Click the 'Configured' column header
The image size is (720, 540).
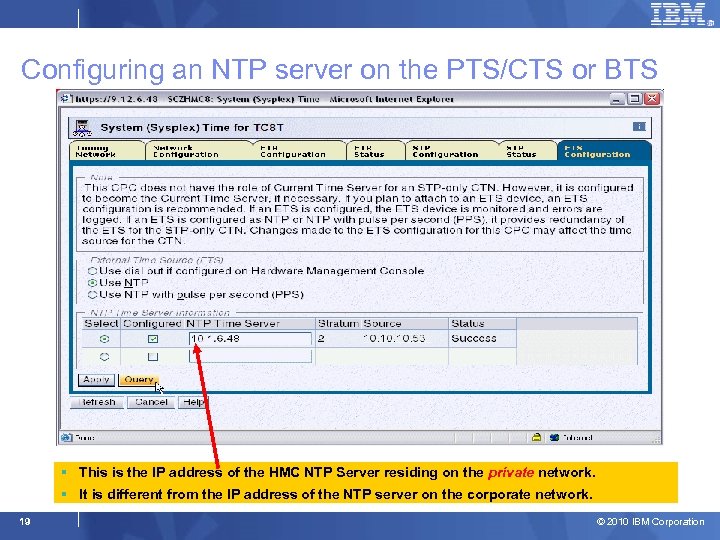click(152, 324)
